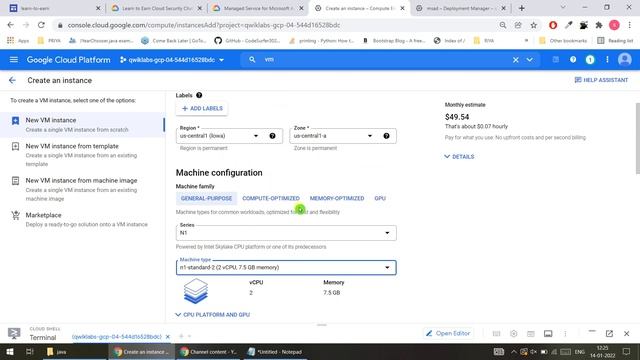This screenshot has height=360, width=640.
Task: Show Zone help question icon
Action: pyautogui.click(x=386, y=136)
